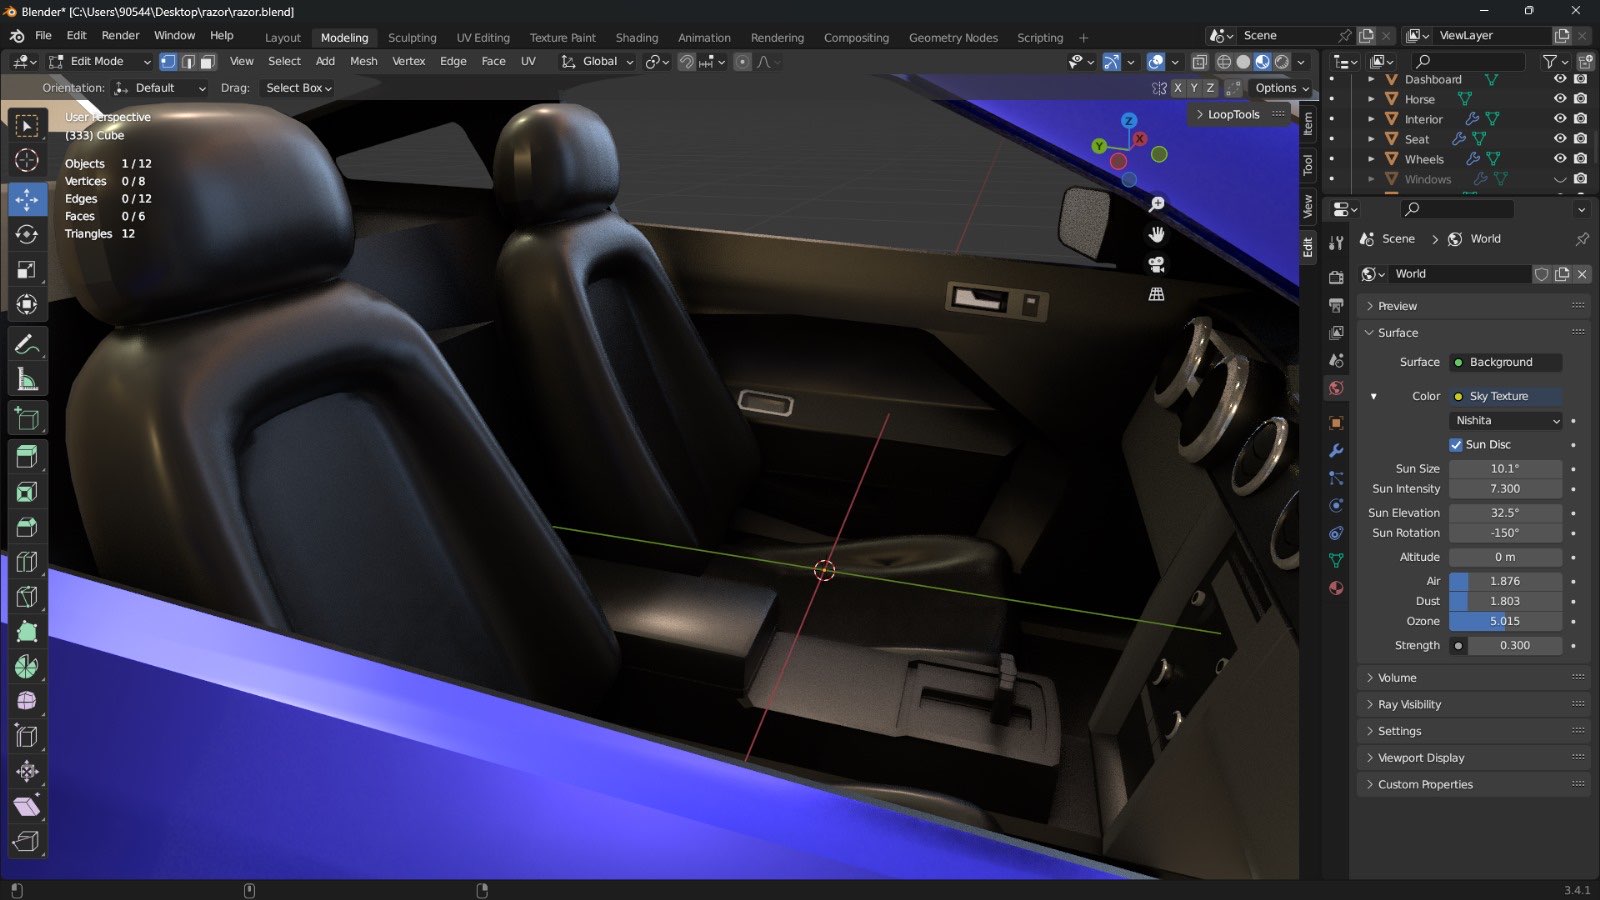Click the Air density slider
This screenshot has width=1600, height=900.
coord(1506,581)
